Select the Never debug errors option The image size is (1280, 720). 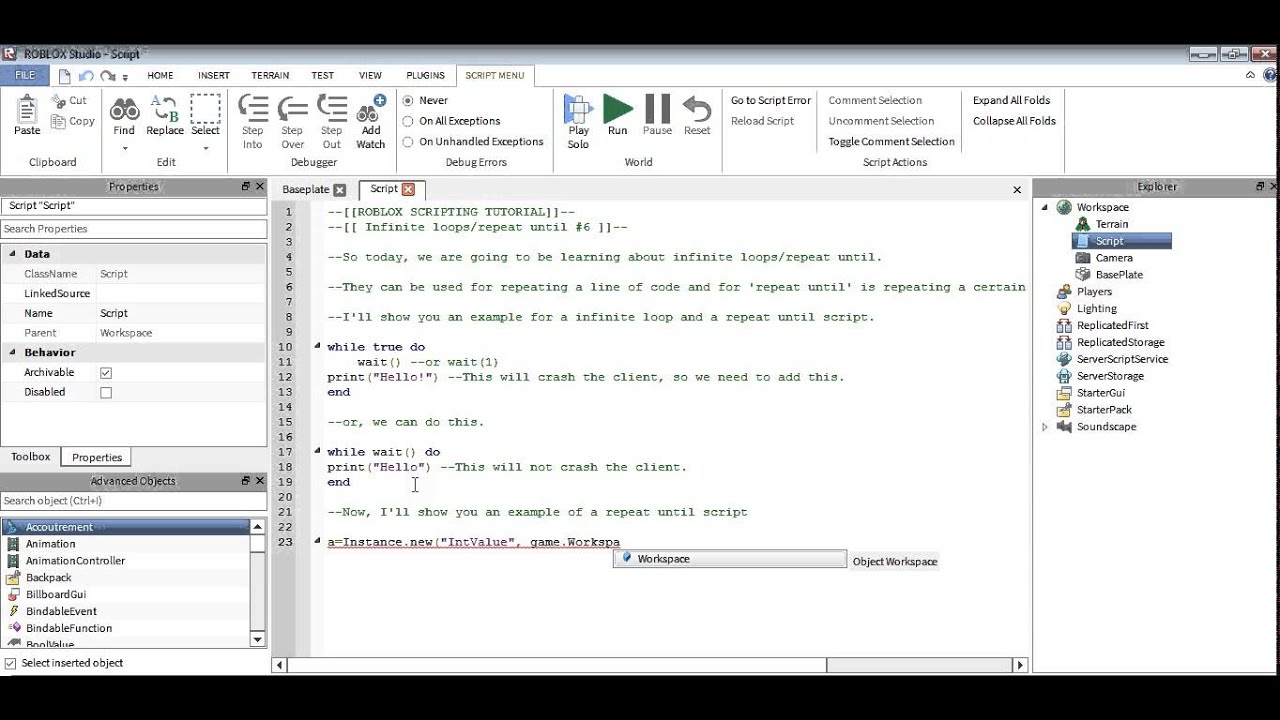408,101
